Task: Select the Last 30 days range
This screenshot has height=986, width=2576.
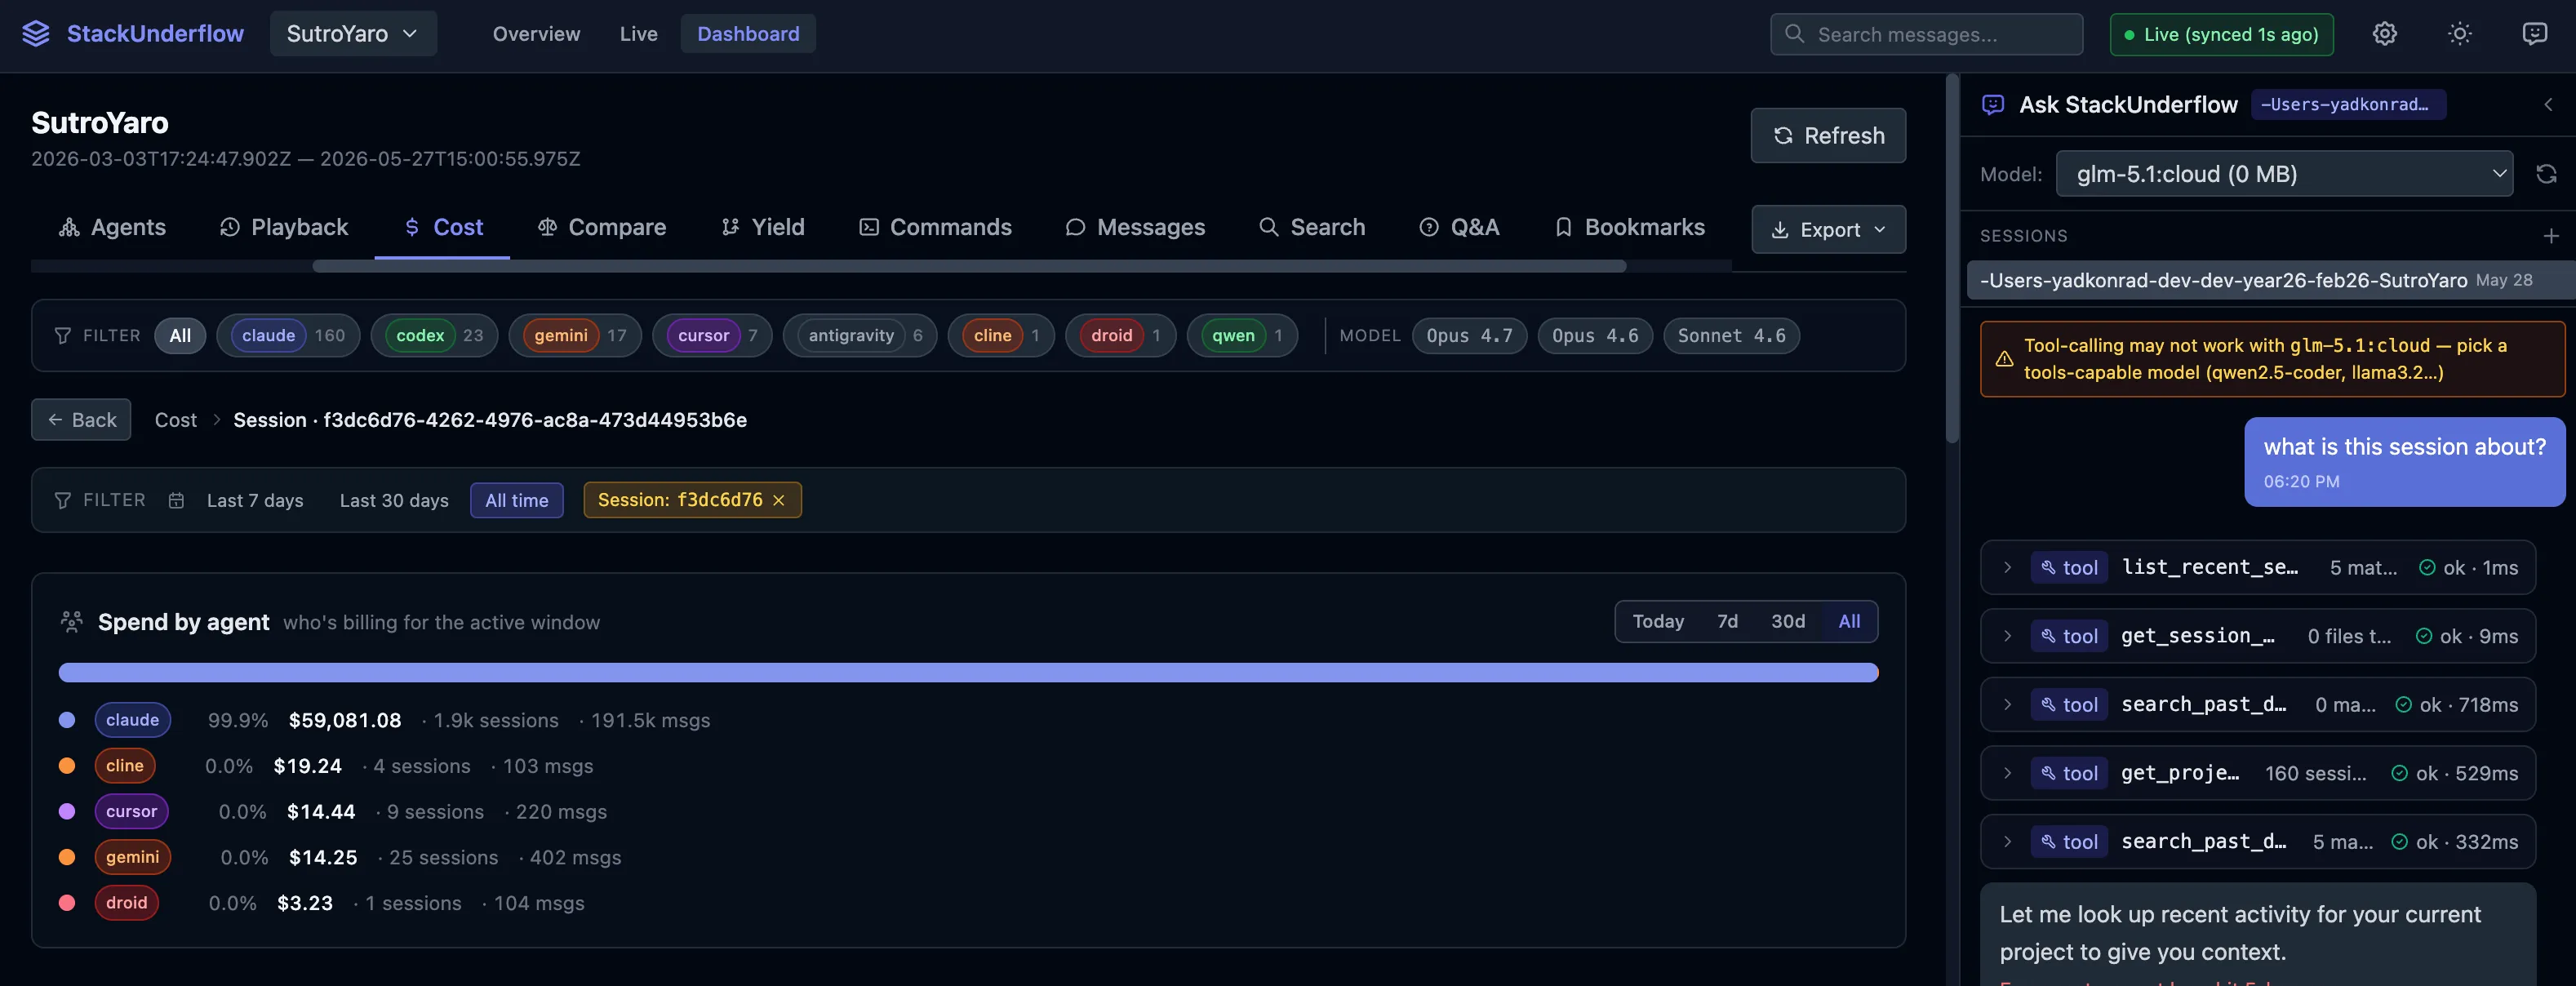Action: [x=394, y=500]
